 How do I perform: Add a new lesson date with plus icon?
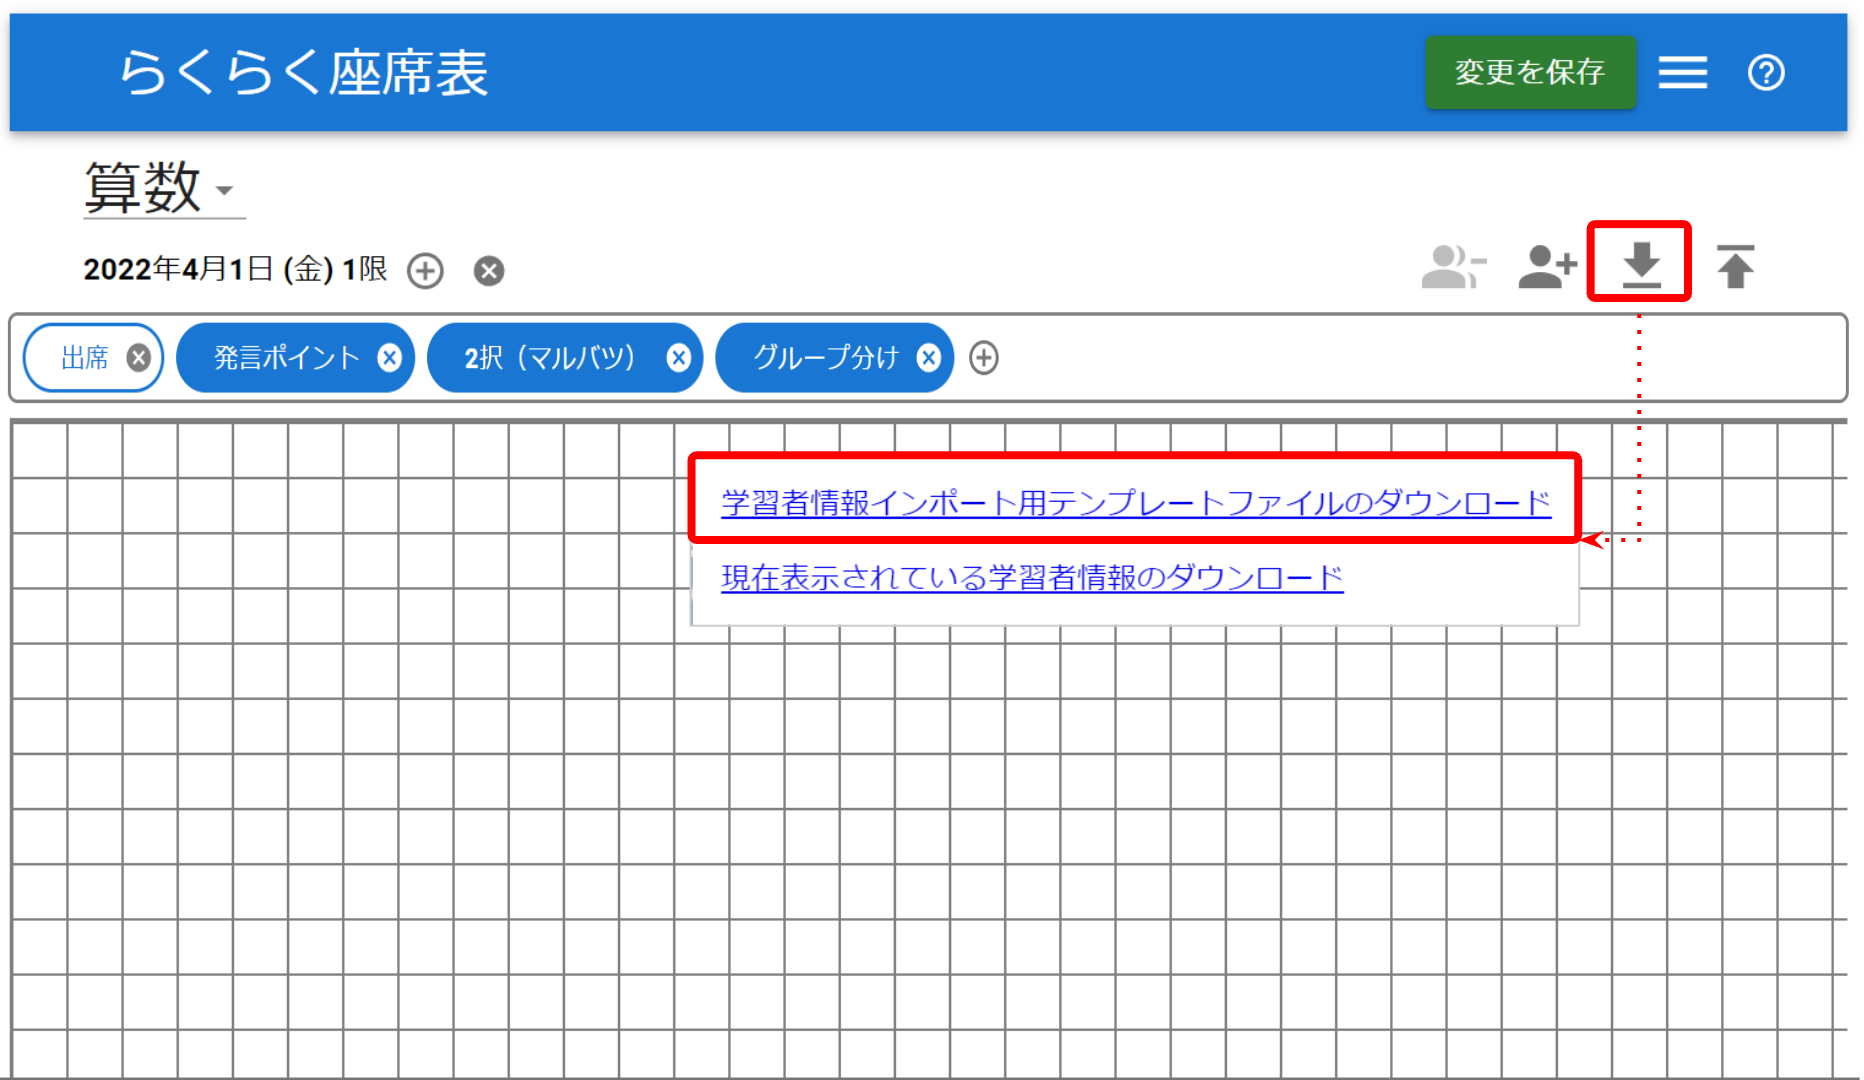tap(425, 270)
